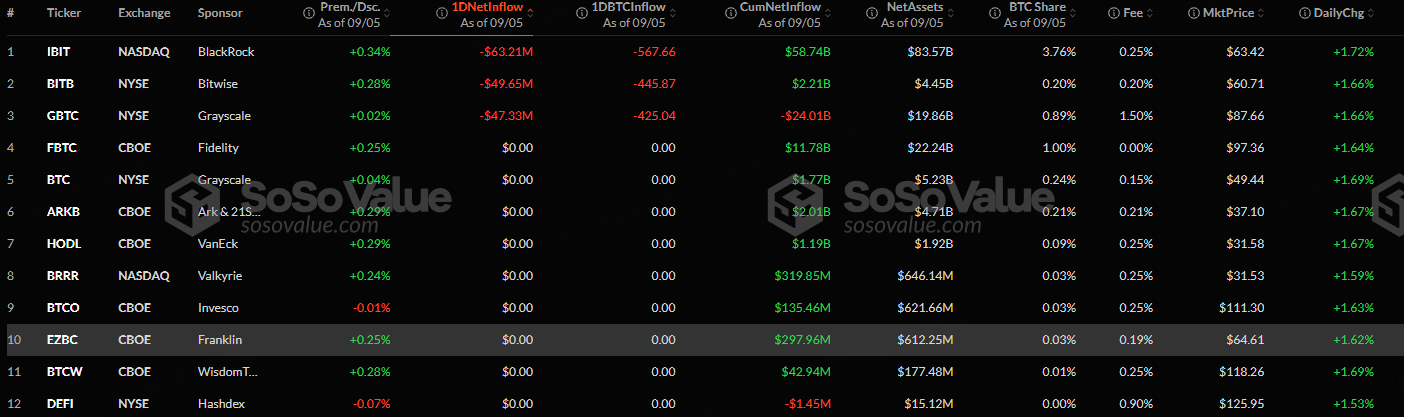The image size is (1404, 417).
Task: Click the -567.66 BTC inflow value
Action: tap(656, 51)
